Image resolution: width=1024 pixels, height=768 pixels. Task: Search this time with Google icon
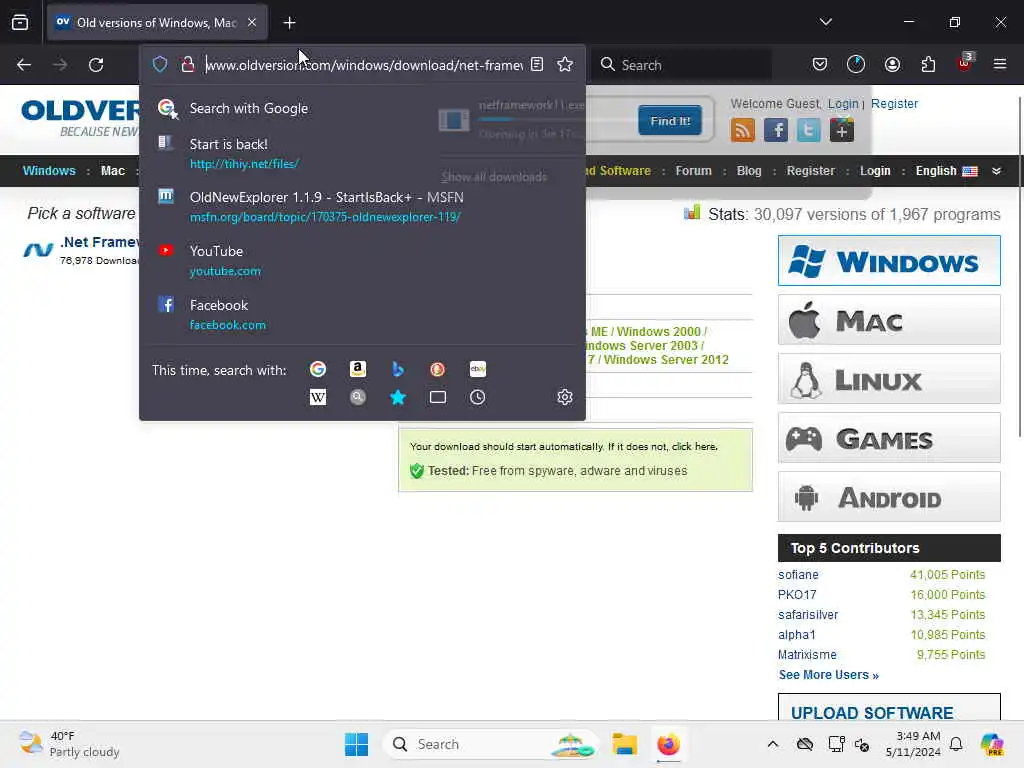(317, 369)
